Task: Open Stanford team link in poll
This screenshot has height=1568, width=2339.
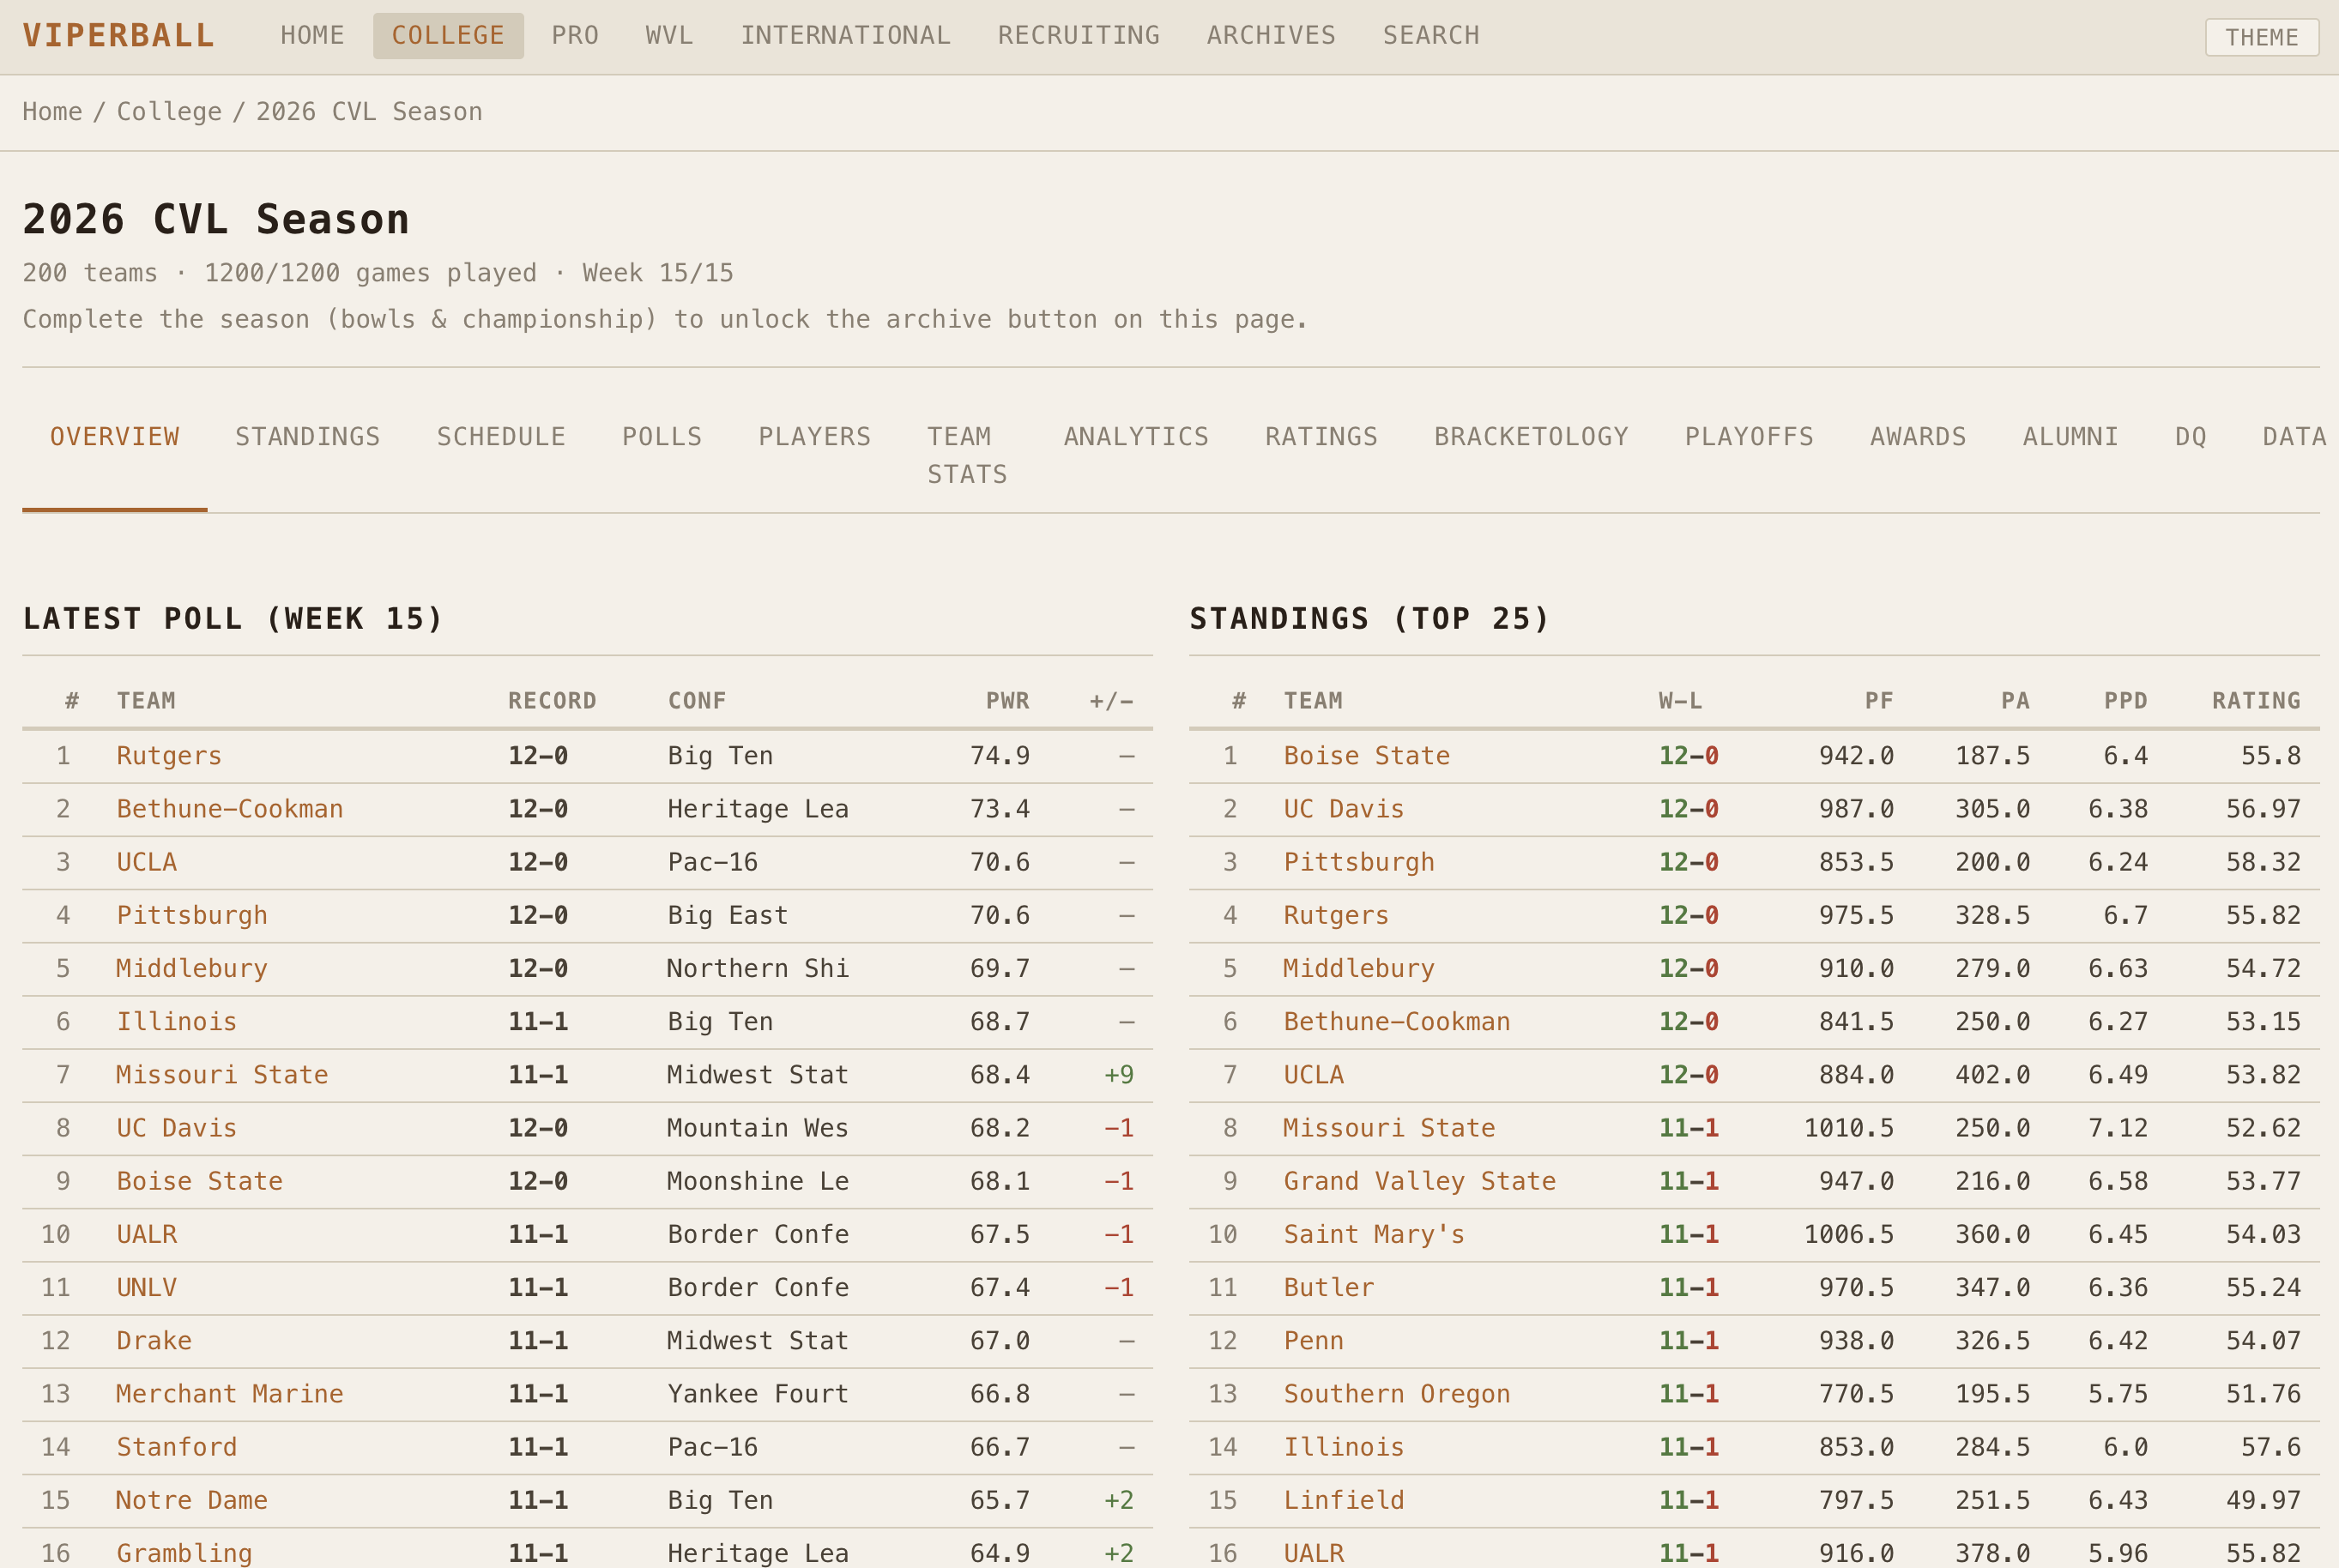Action: pyautogui.click(x=177, y=1447)
